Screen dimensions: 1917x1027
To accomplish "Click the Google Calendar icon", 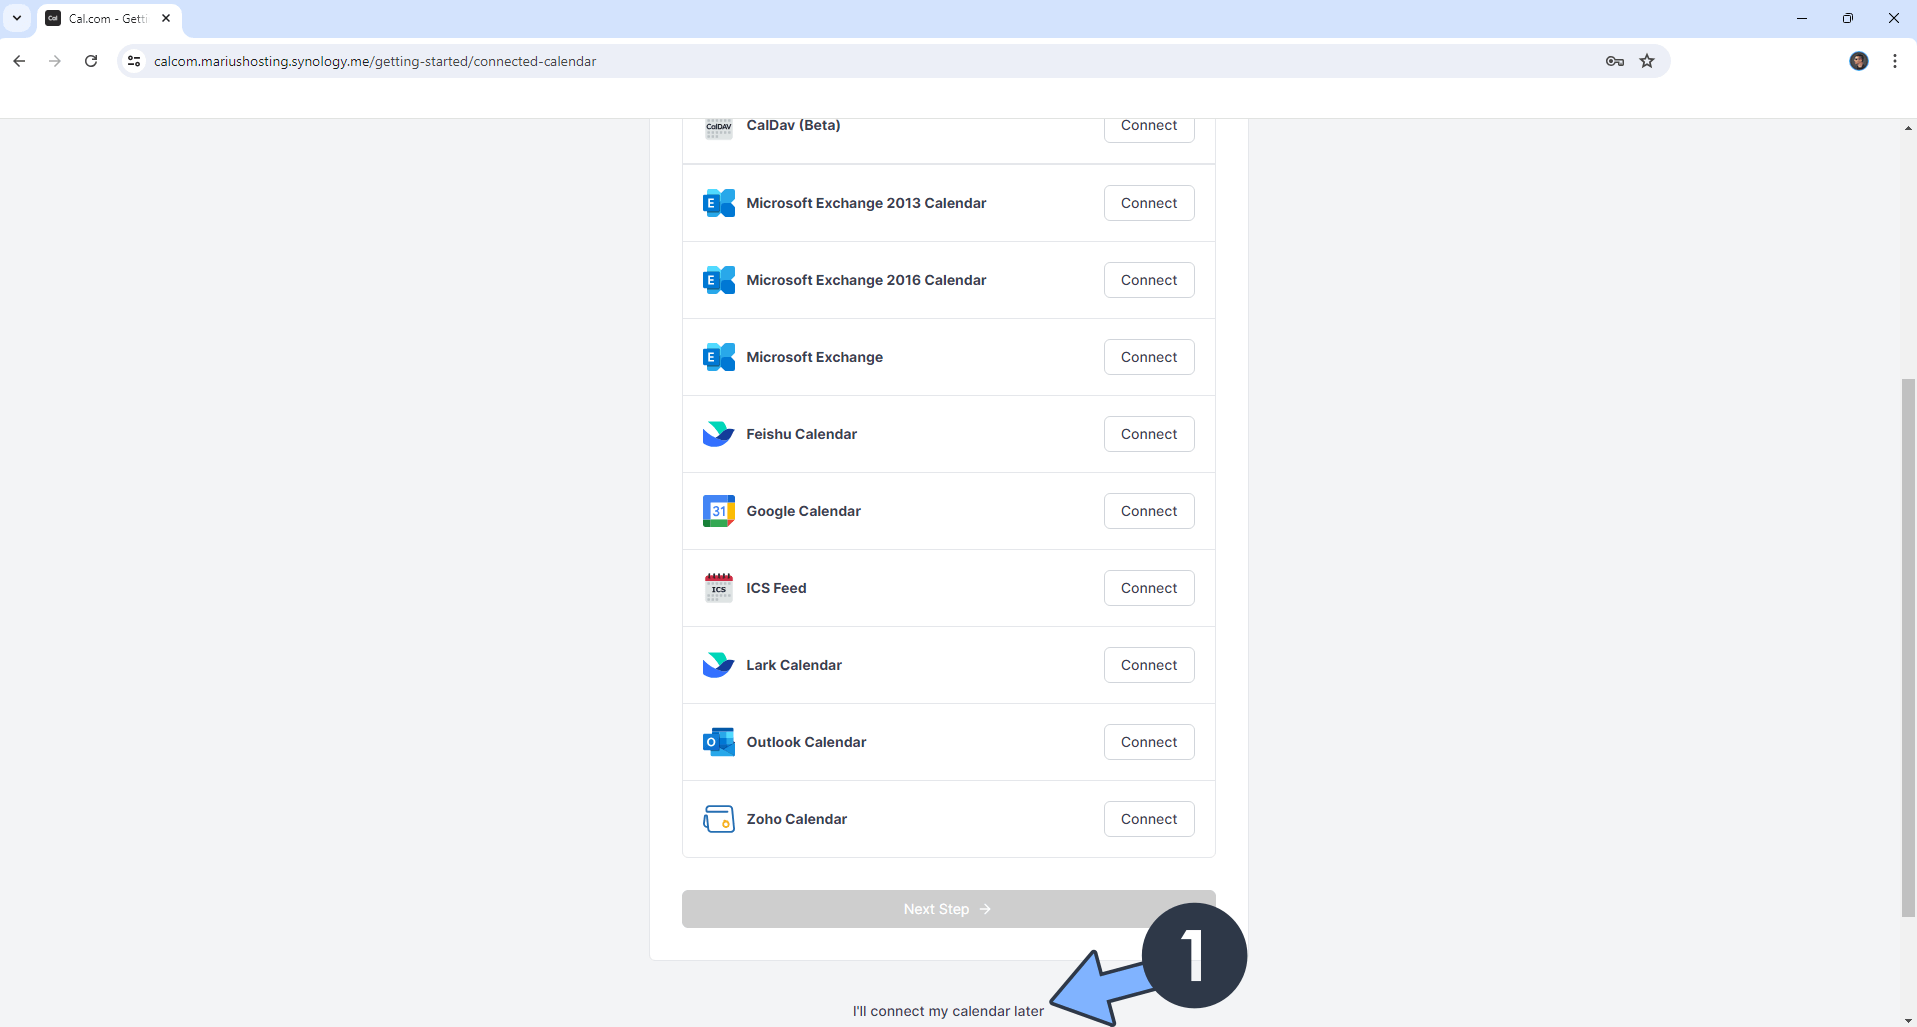I will [719, 511].
